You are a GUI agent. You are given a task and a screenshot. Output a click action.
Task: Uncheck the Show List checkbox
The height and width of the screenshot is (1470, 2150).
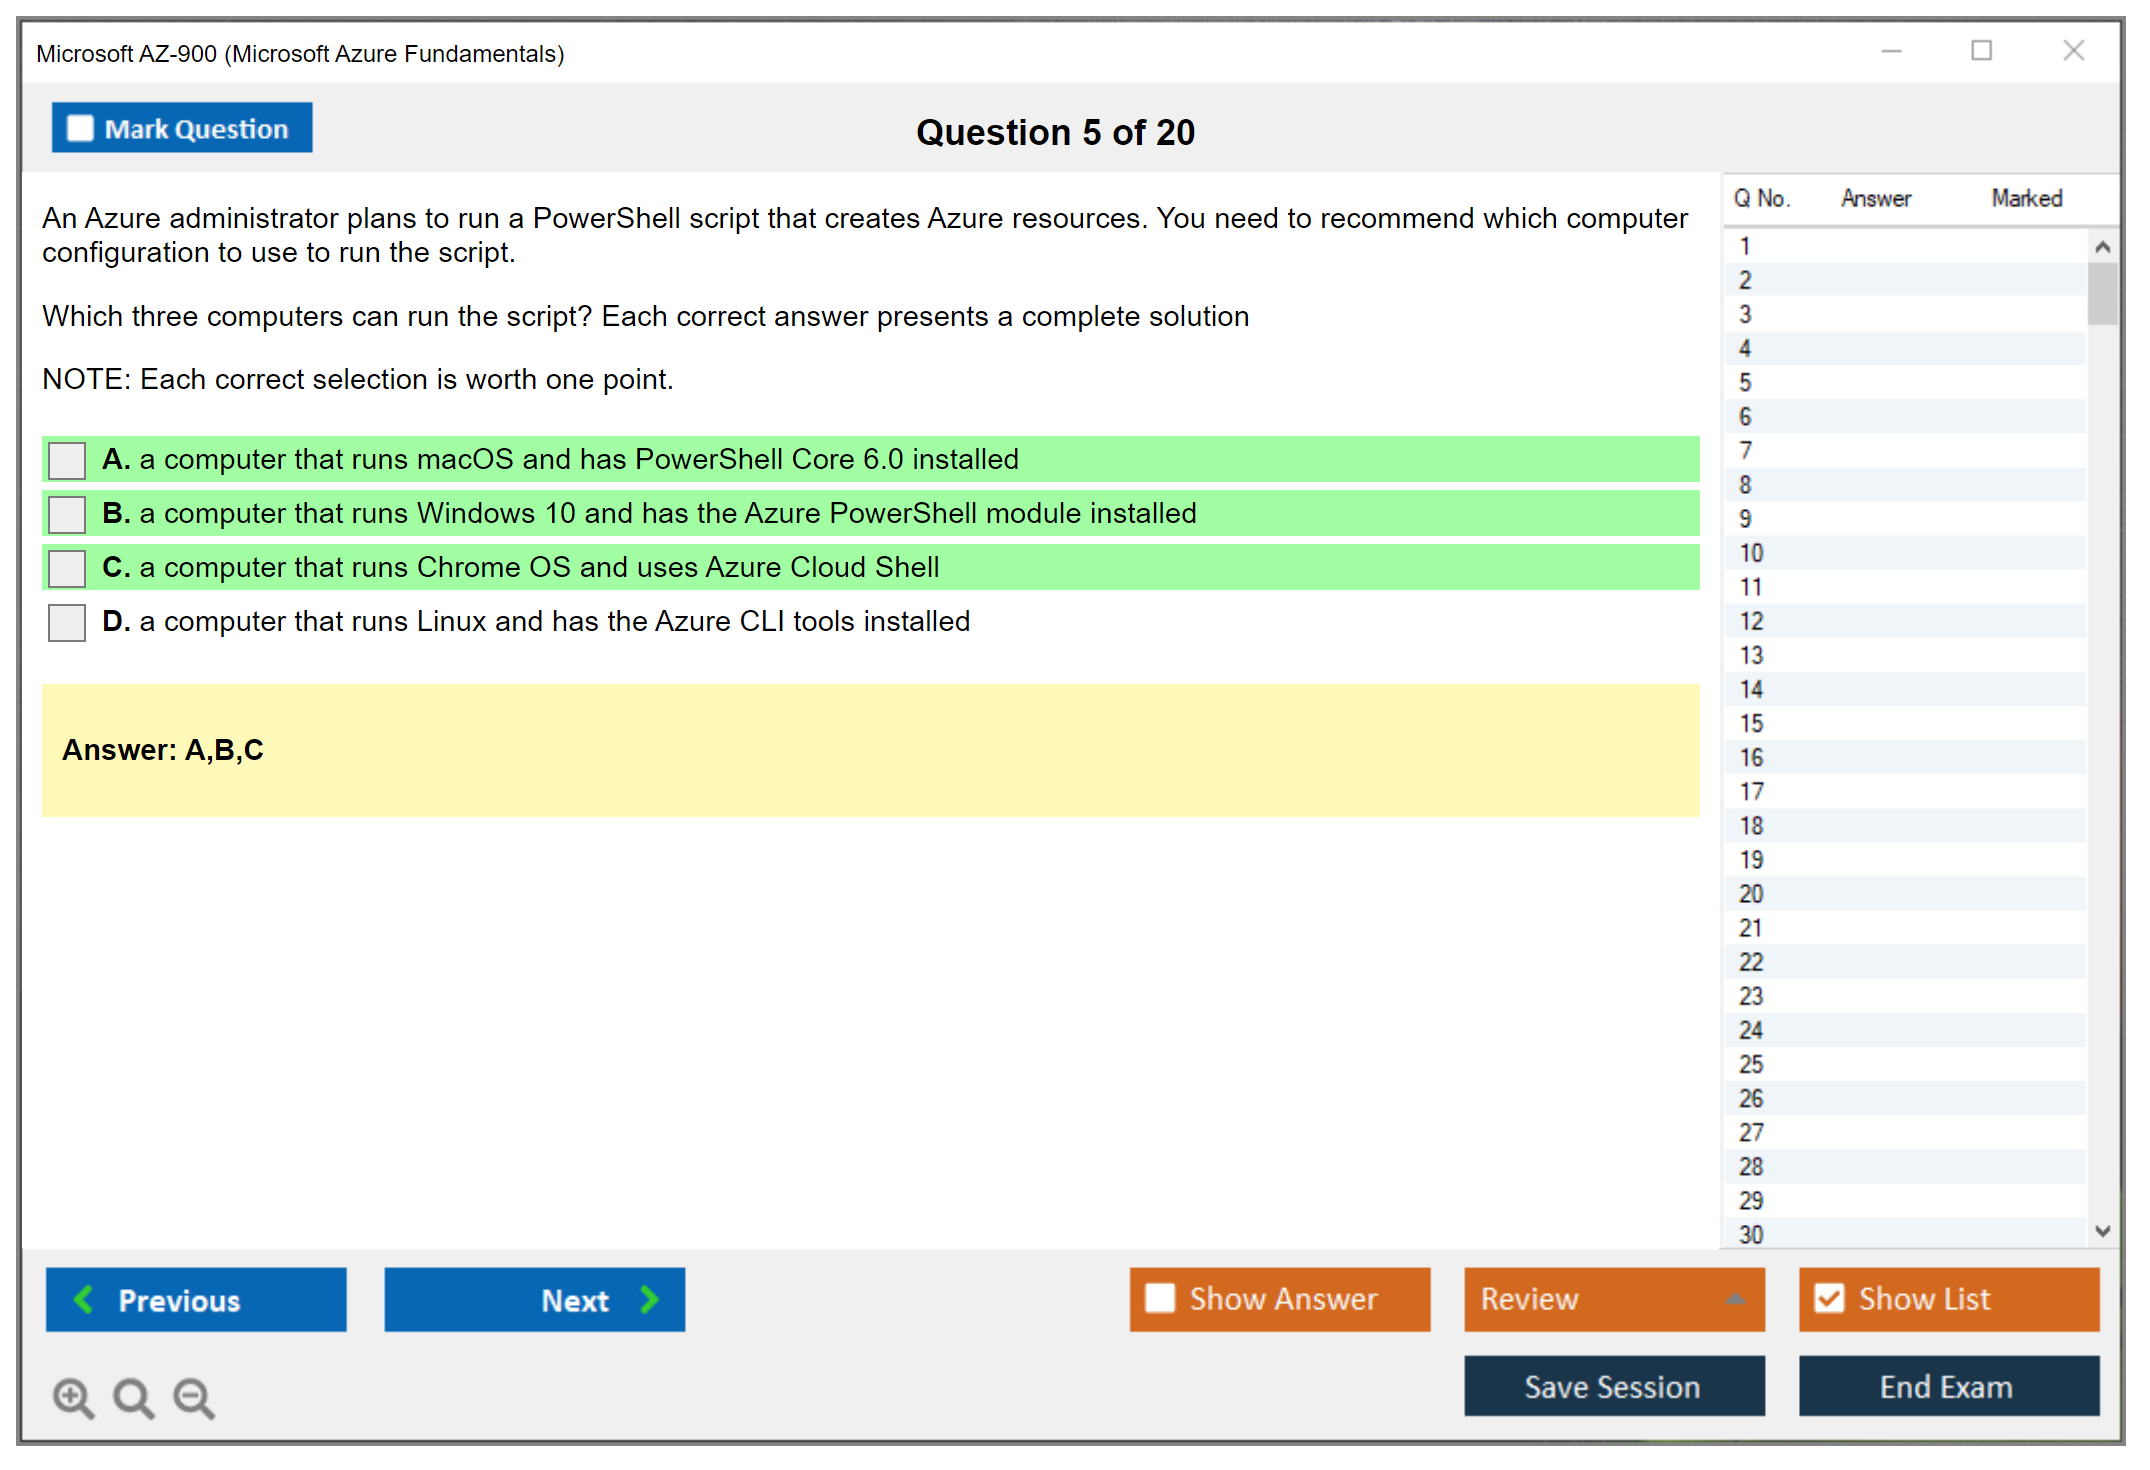tap(1829, 1299)
